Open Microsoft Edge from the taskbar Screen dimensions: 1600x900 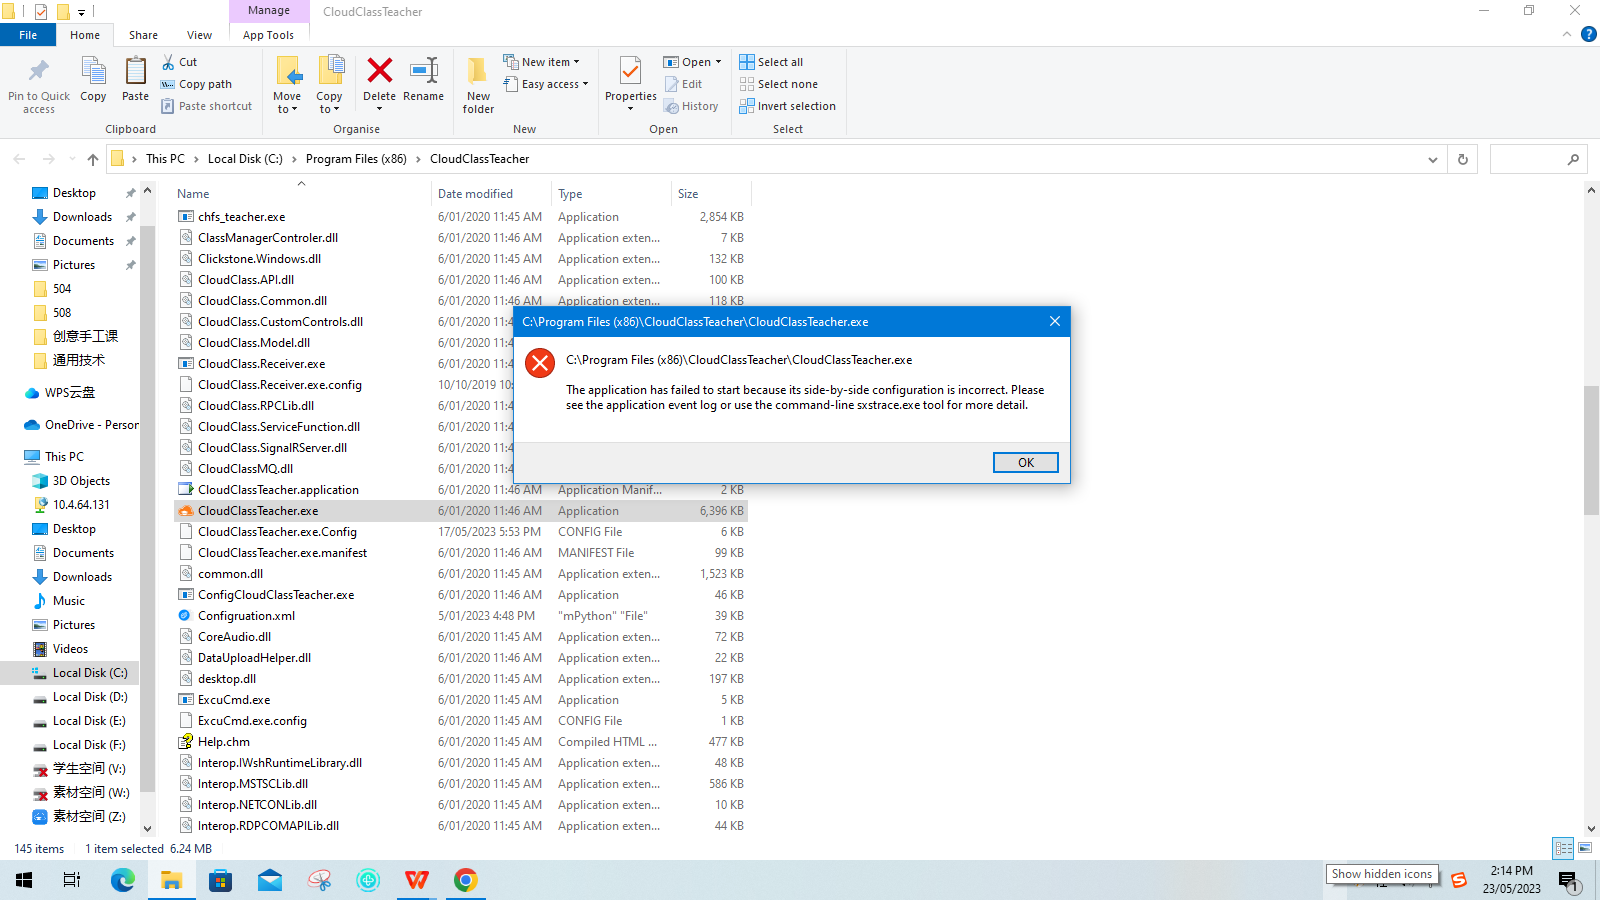tap(122, 880)
